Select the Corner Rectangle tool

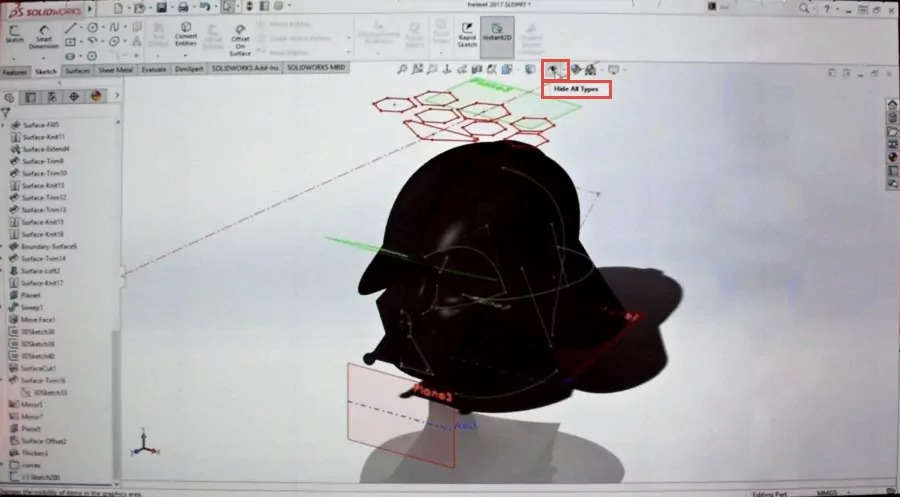click(70, 42)
